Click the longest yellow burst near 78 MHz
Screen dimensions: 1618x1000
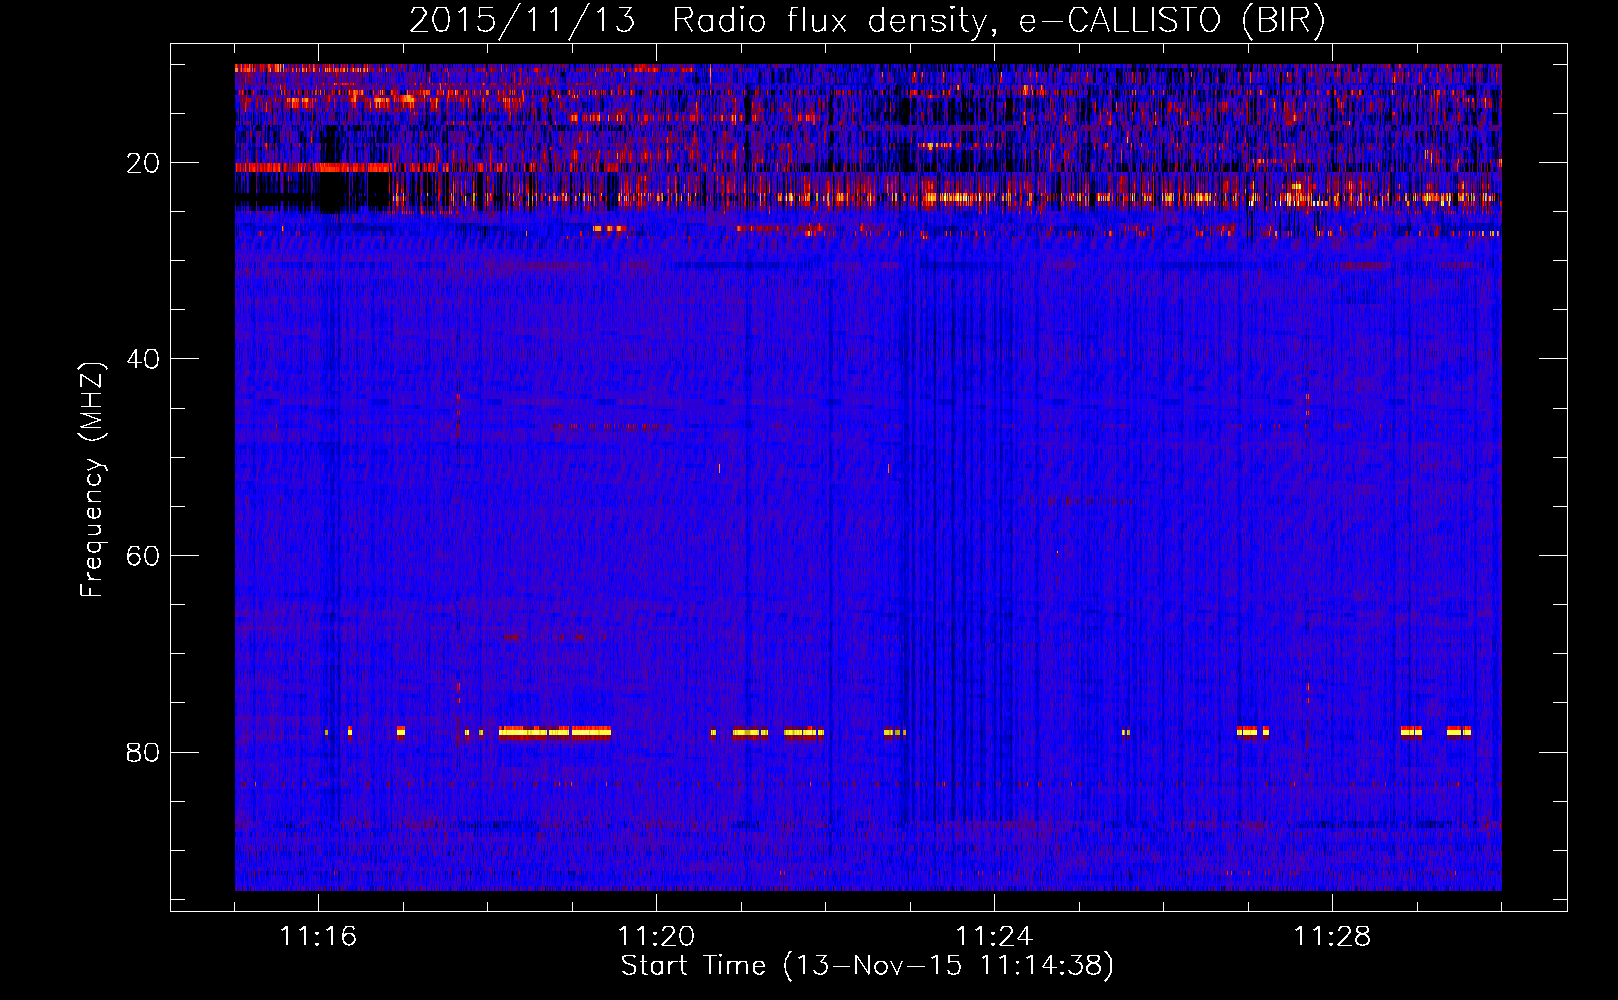(555, 732)
